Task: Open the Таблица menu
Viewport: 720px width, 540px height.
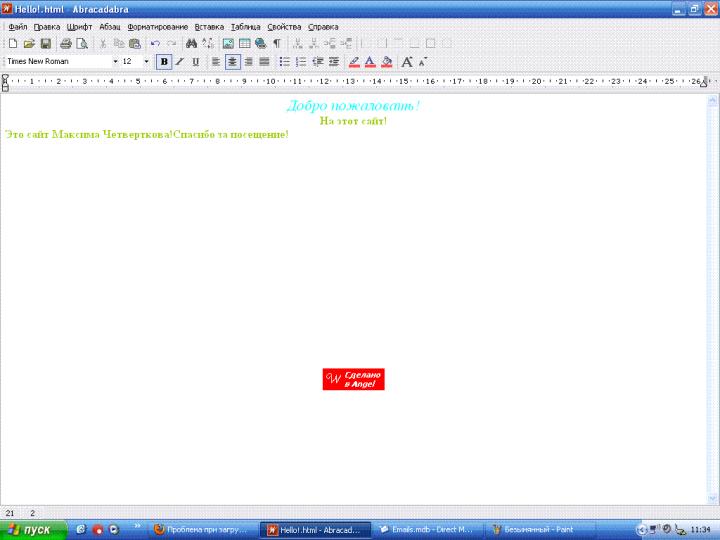Action: 245,27
